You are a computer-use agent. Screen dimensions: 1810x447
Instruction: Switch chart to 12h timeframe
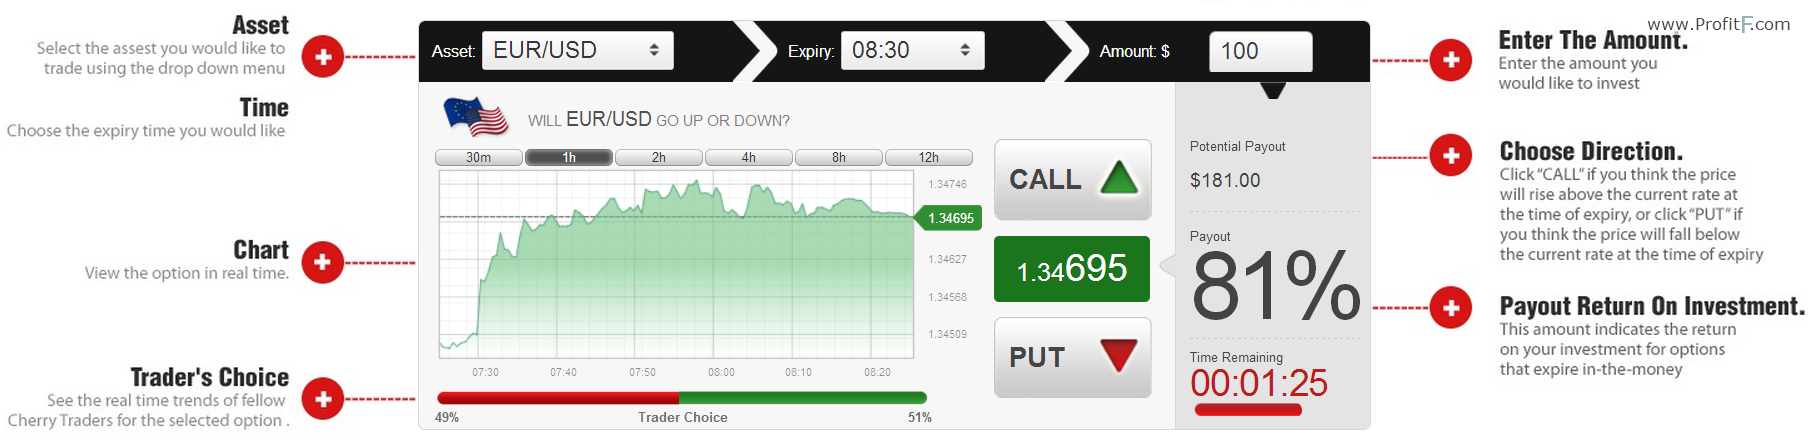pos(929,158)
